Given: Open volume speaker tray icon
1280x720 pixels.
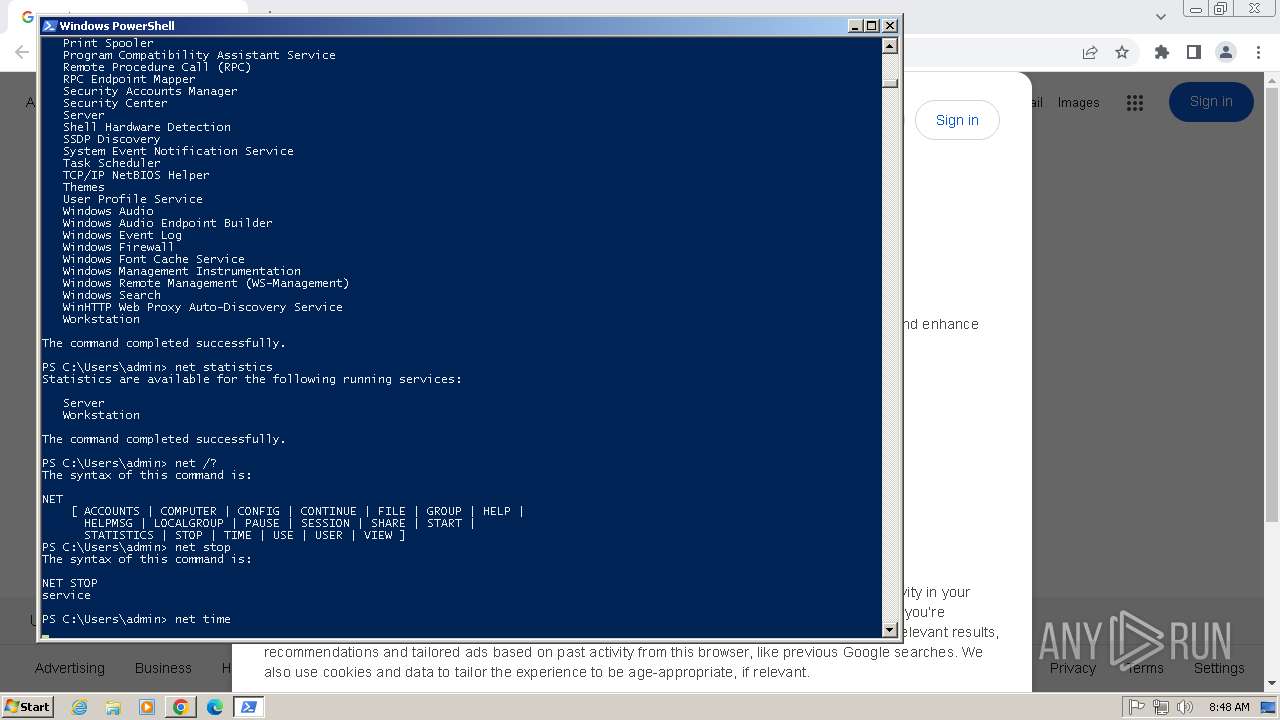Looking at the screenshot, I should coord(1185,707).
